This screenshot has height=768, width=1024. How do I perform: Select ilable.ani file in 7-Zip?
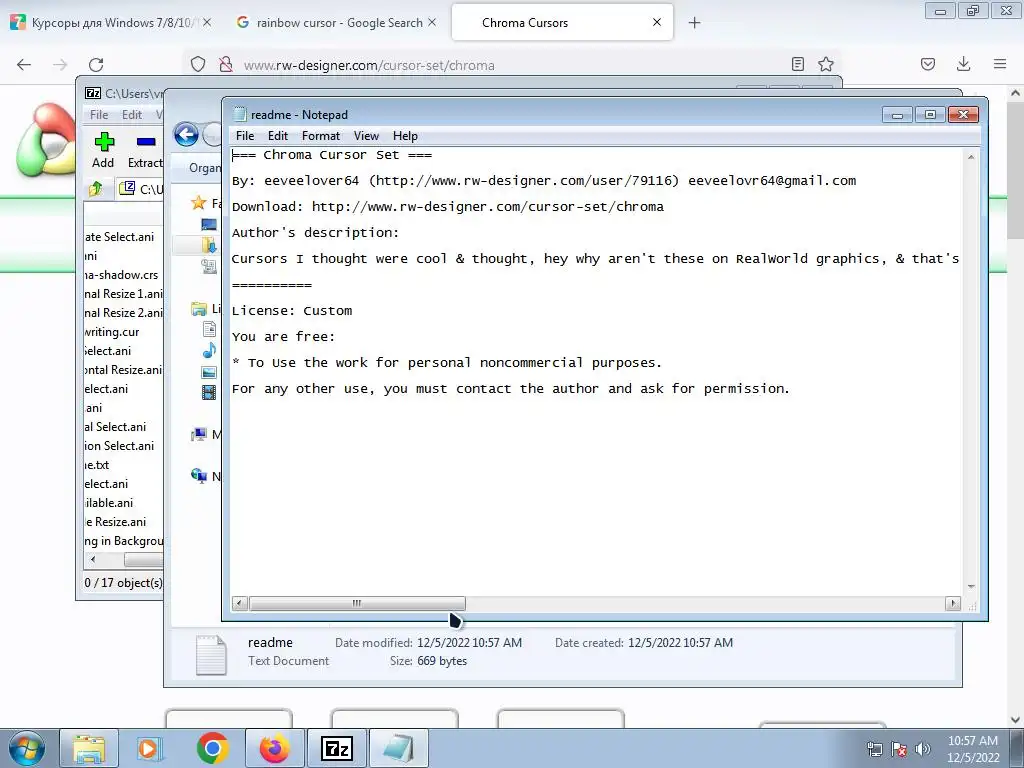click(x=109, y=503)
